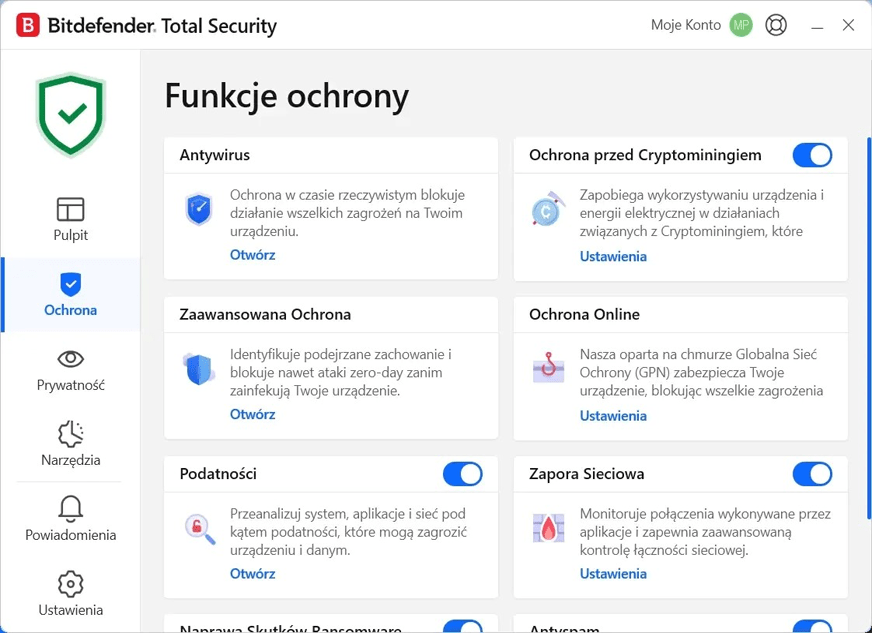Select Narzędzia label in sidebar
This screenshot has width=872, height=633.
tap(71, 460)
